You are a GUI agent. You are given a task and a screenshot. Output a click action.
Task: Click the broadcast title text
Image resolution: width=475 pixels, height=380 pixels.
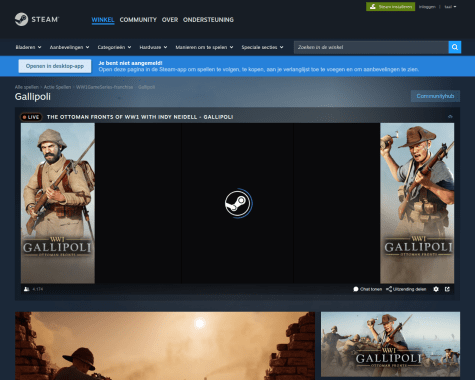coord(140,117)
